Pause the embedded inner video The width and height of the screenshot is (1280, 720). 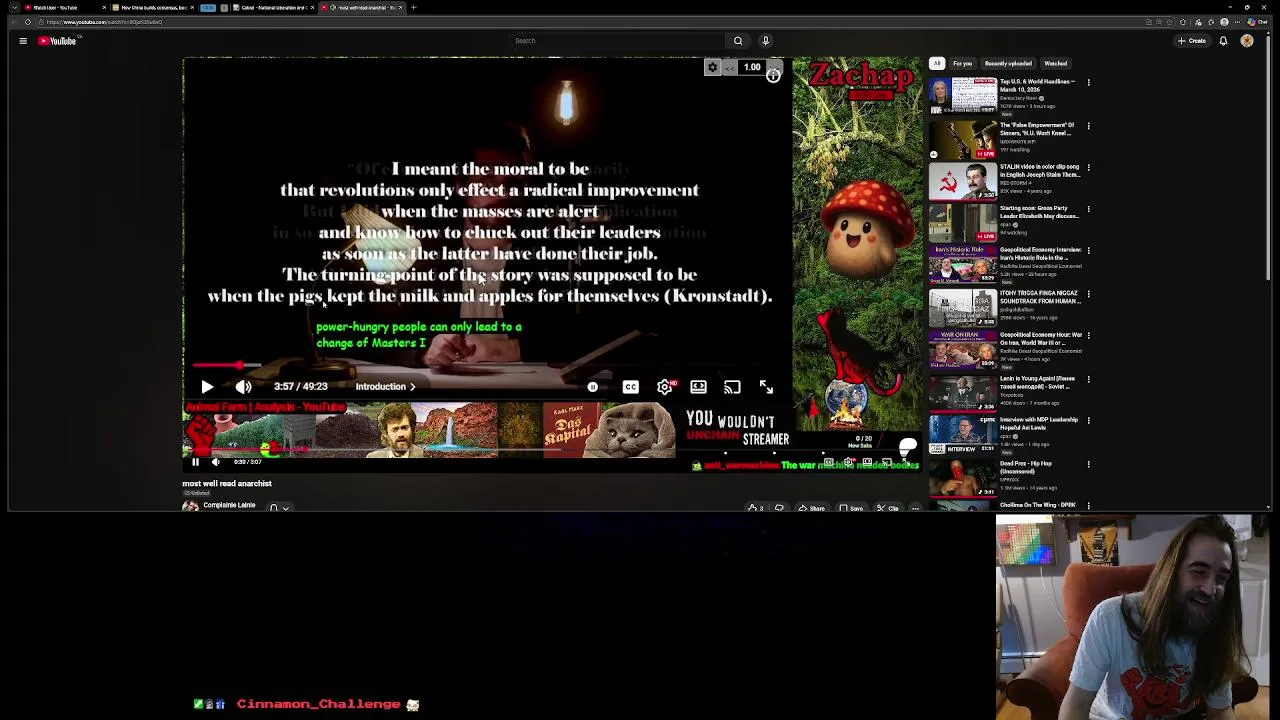click(195, 462)
